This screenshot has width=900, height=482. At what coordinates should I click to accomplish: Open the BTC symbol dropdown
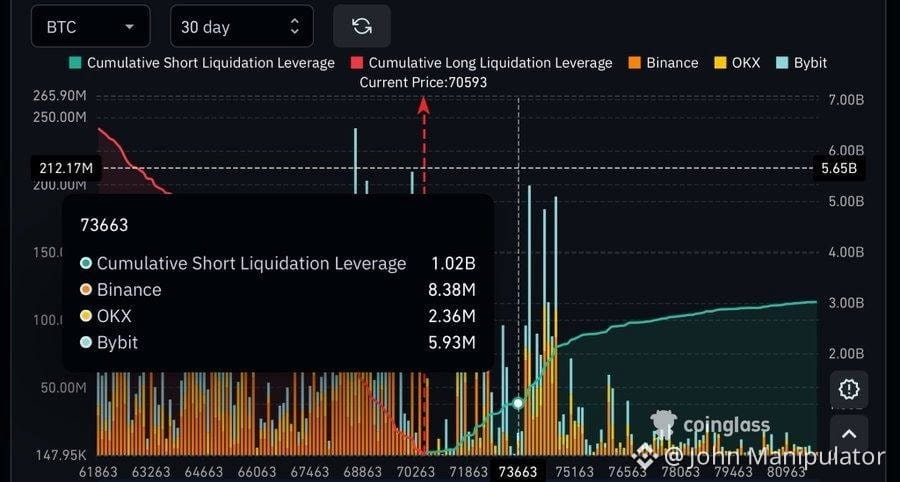pyautogui.click(x=91, y=26)
